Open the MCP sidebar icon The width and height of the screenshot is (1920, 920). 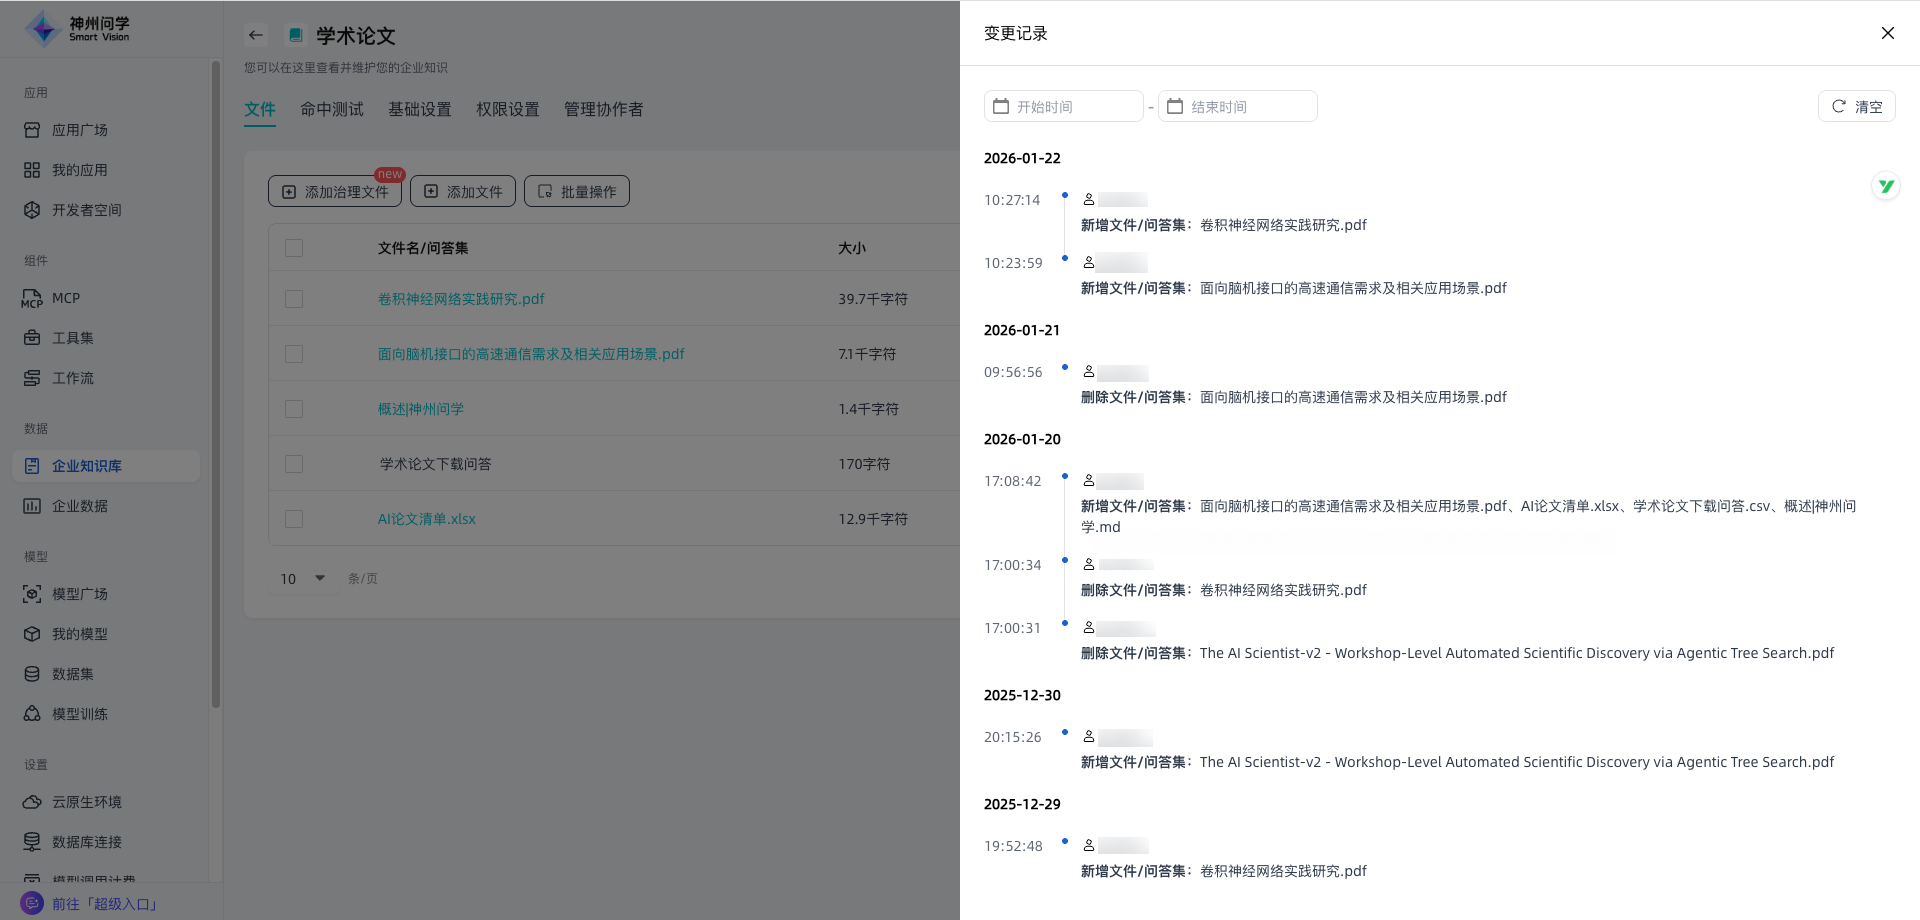pos(32,298)
